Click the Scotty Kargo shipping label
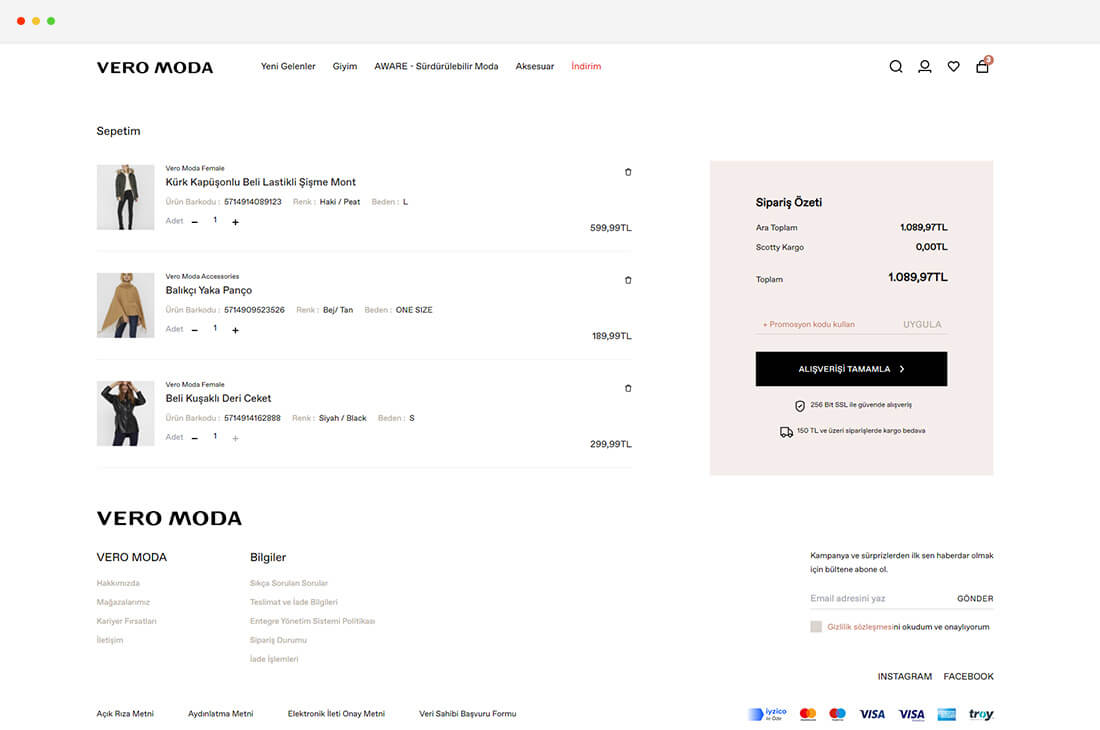Image resolution: width=1100 pixels, height=730 pixels. click(779, 248)
